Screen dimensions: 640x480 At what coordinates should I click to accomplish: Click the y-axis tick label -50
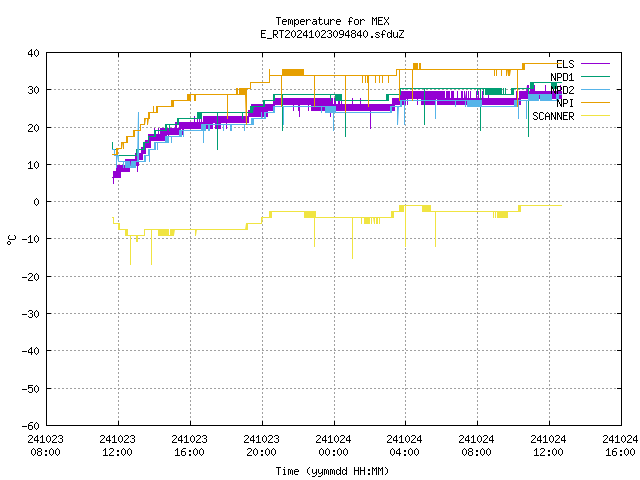(31, 389)
